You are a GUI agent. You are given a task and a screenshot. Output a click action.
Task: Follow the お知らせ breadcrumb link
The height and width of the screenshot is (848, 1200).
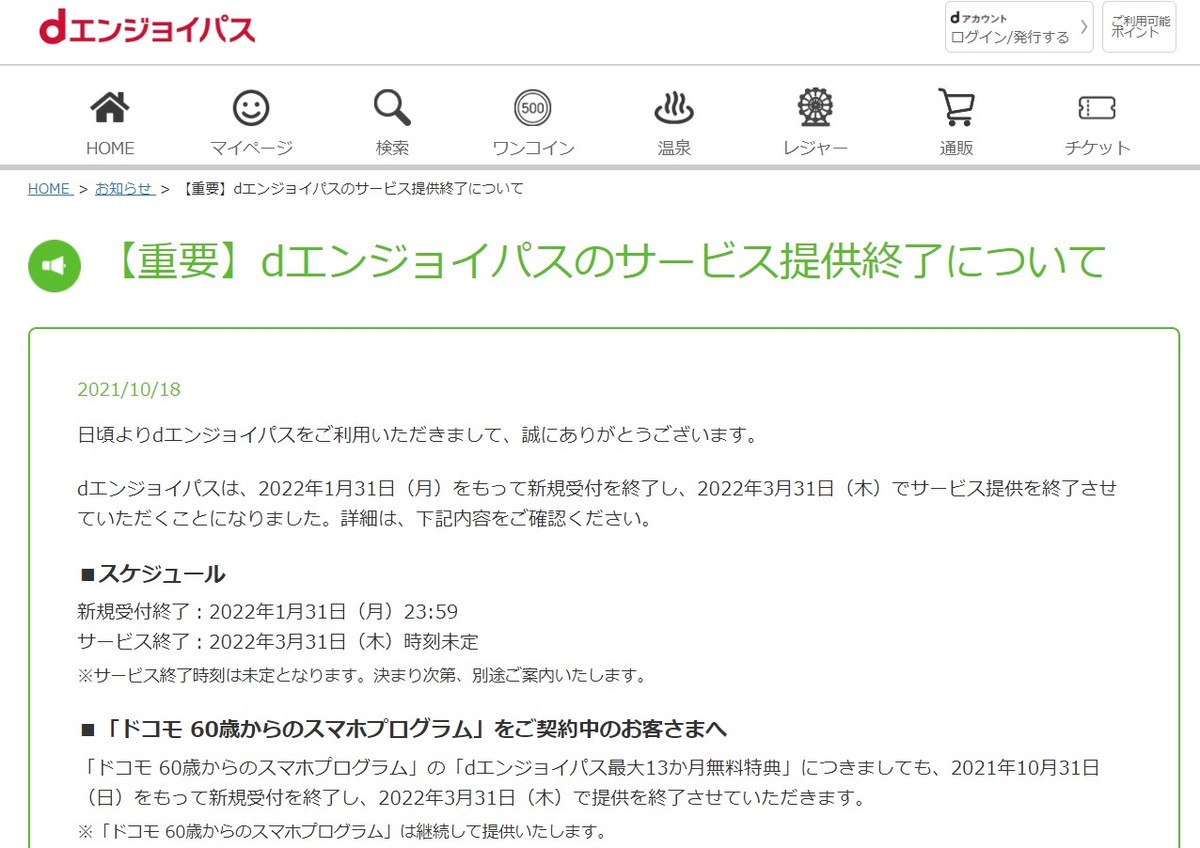click(x=125, y=189)
